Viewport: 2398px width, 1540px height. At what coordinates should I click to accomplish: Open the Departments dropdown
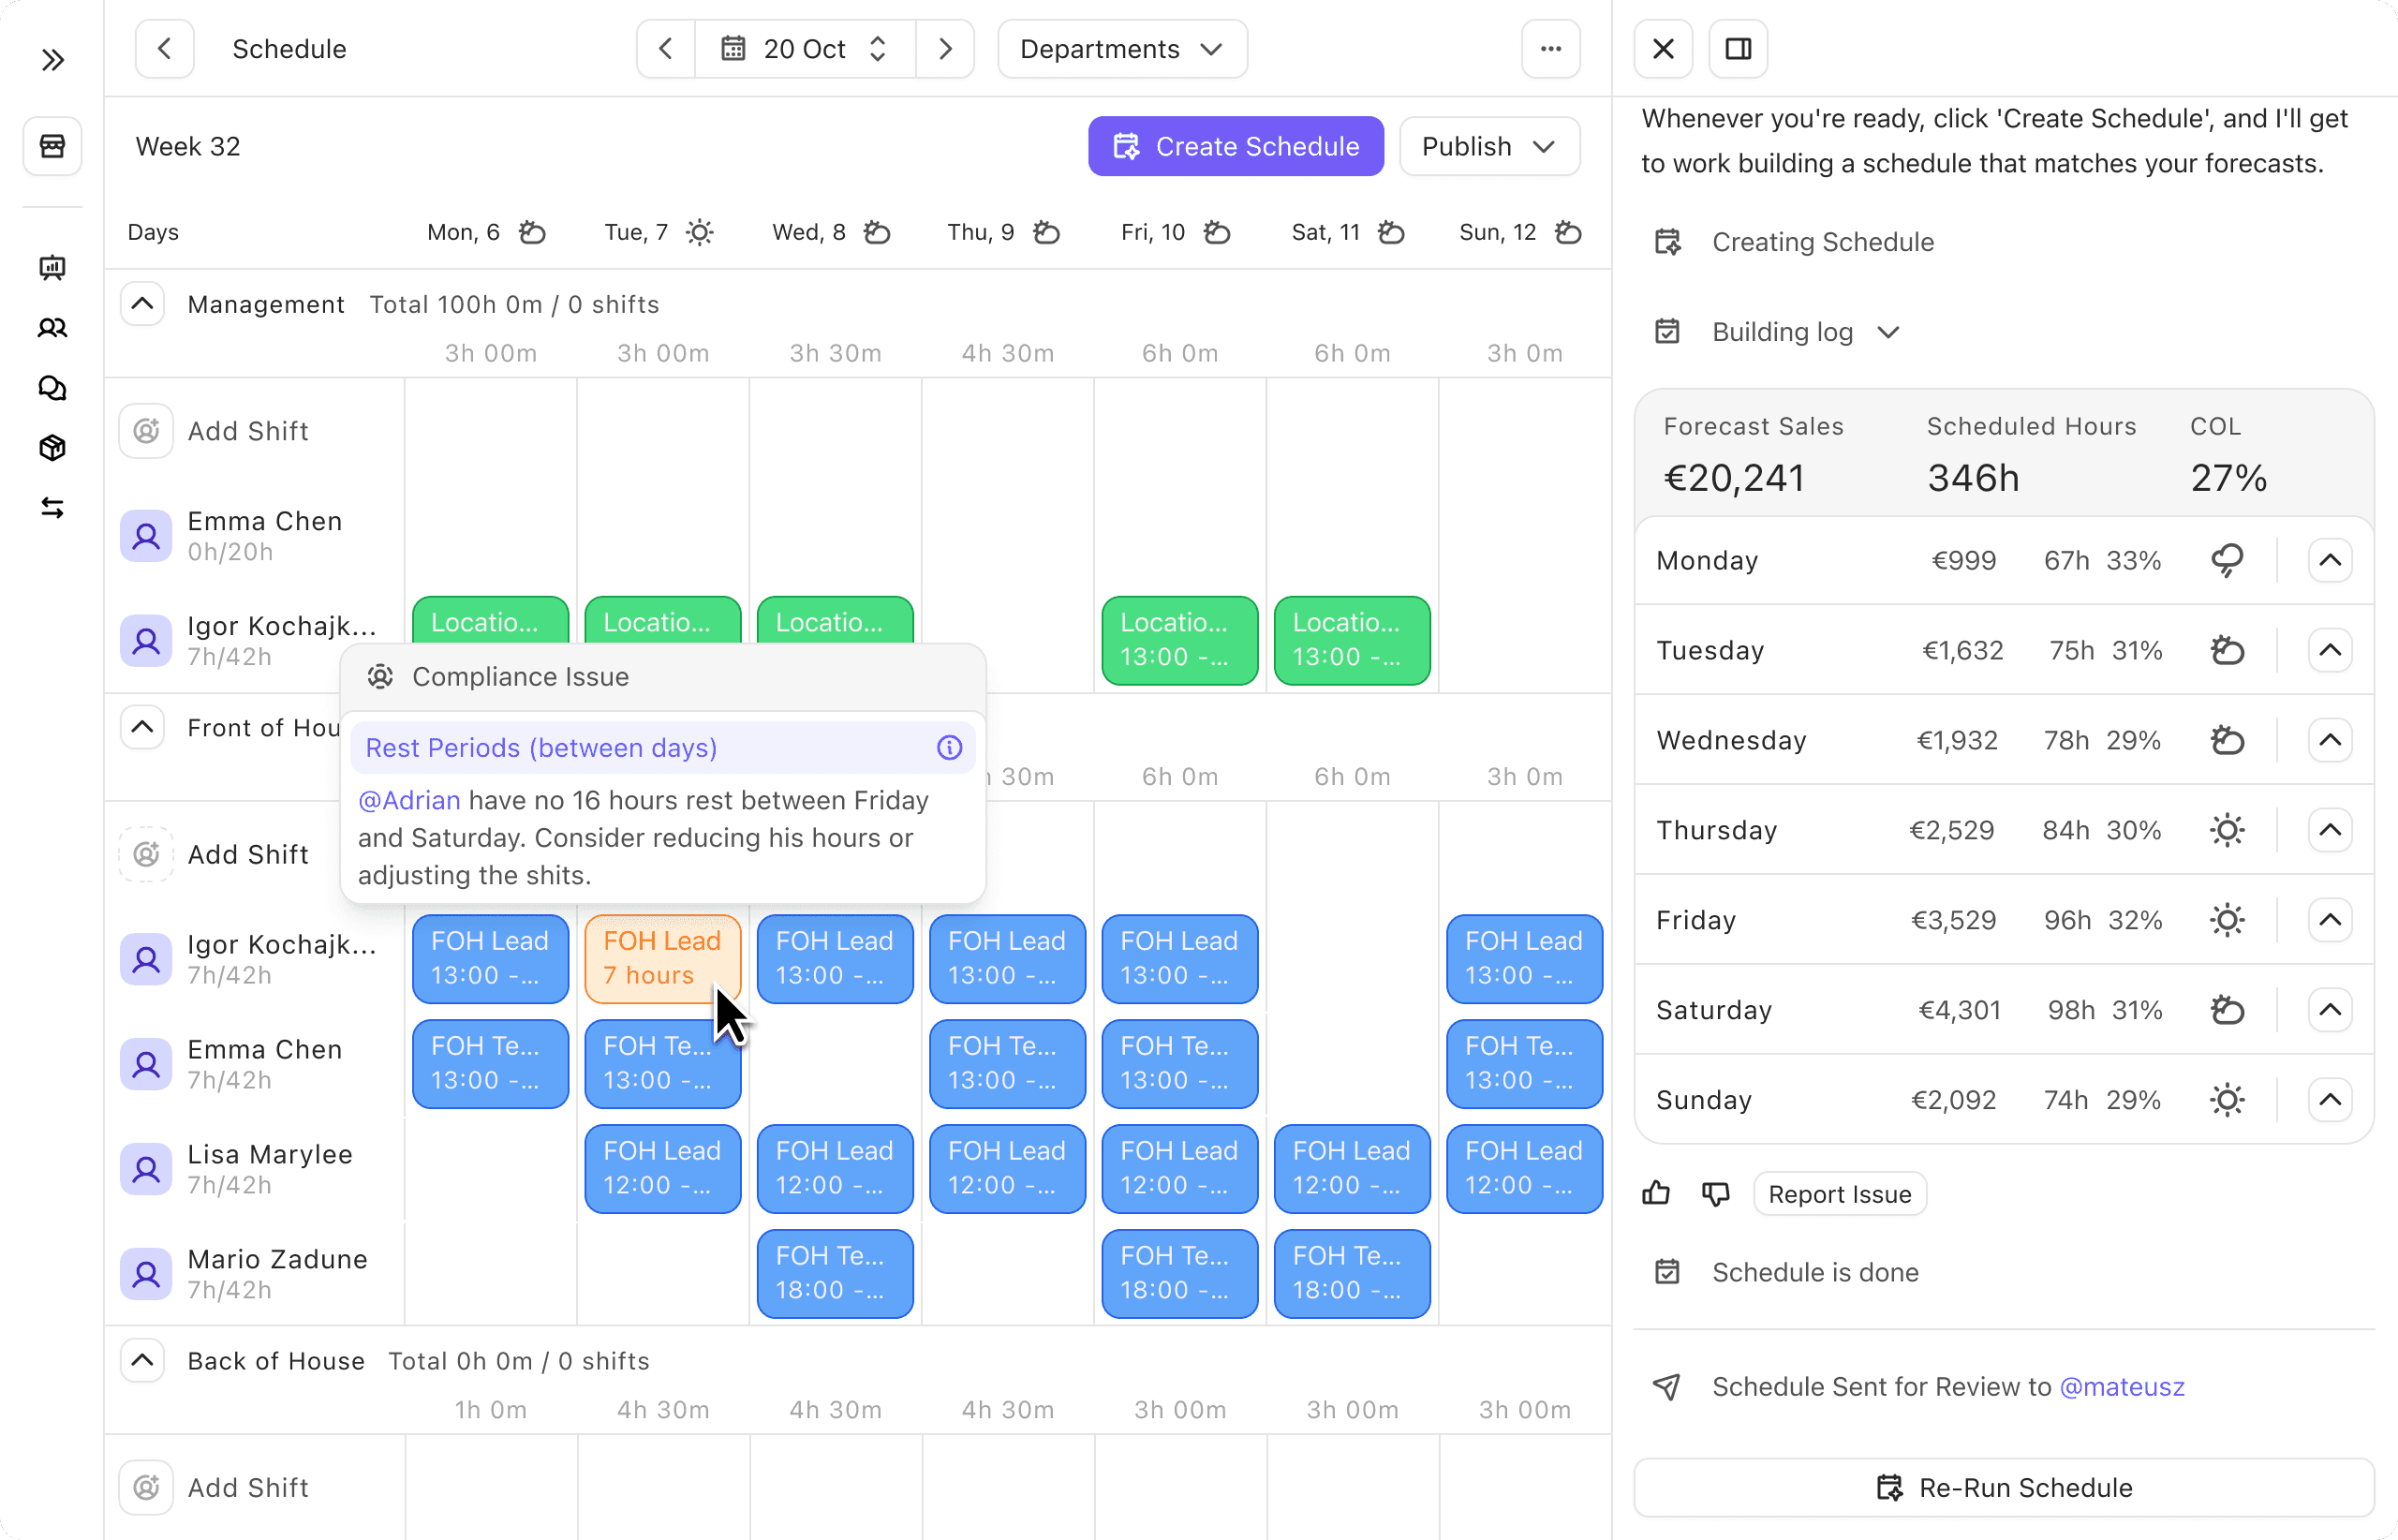[1122, 49]
